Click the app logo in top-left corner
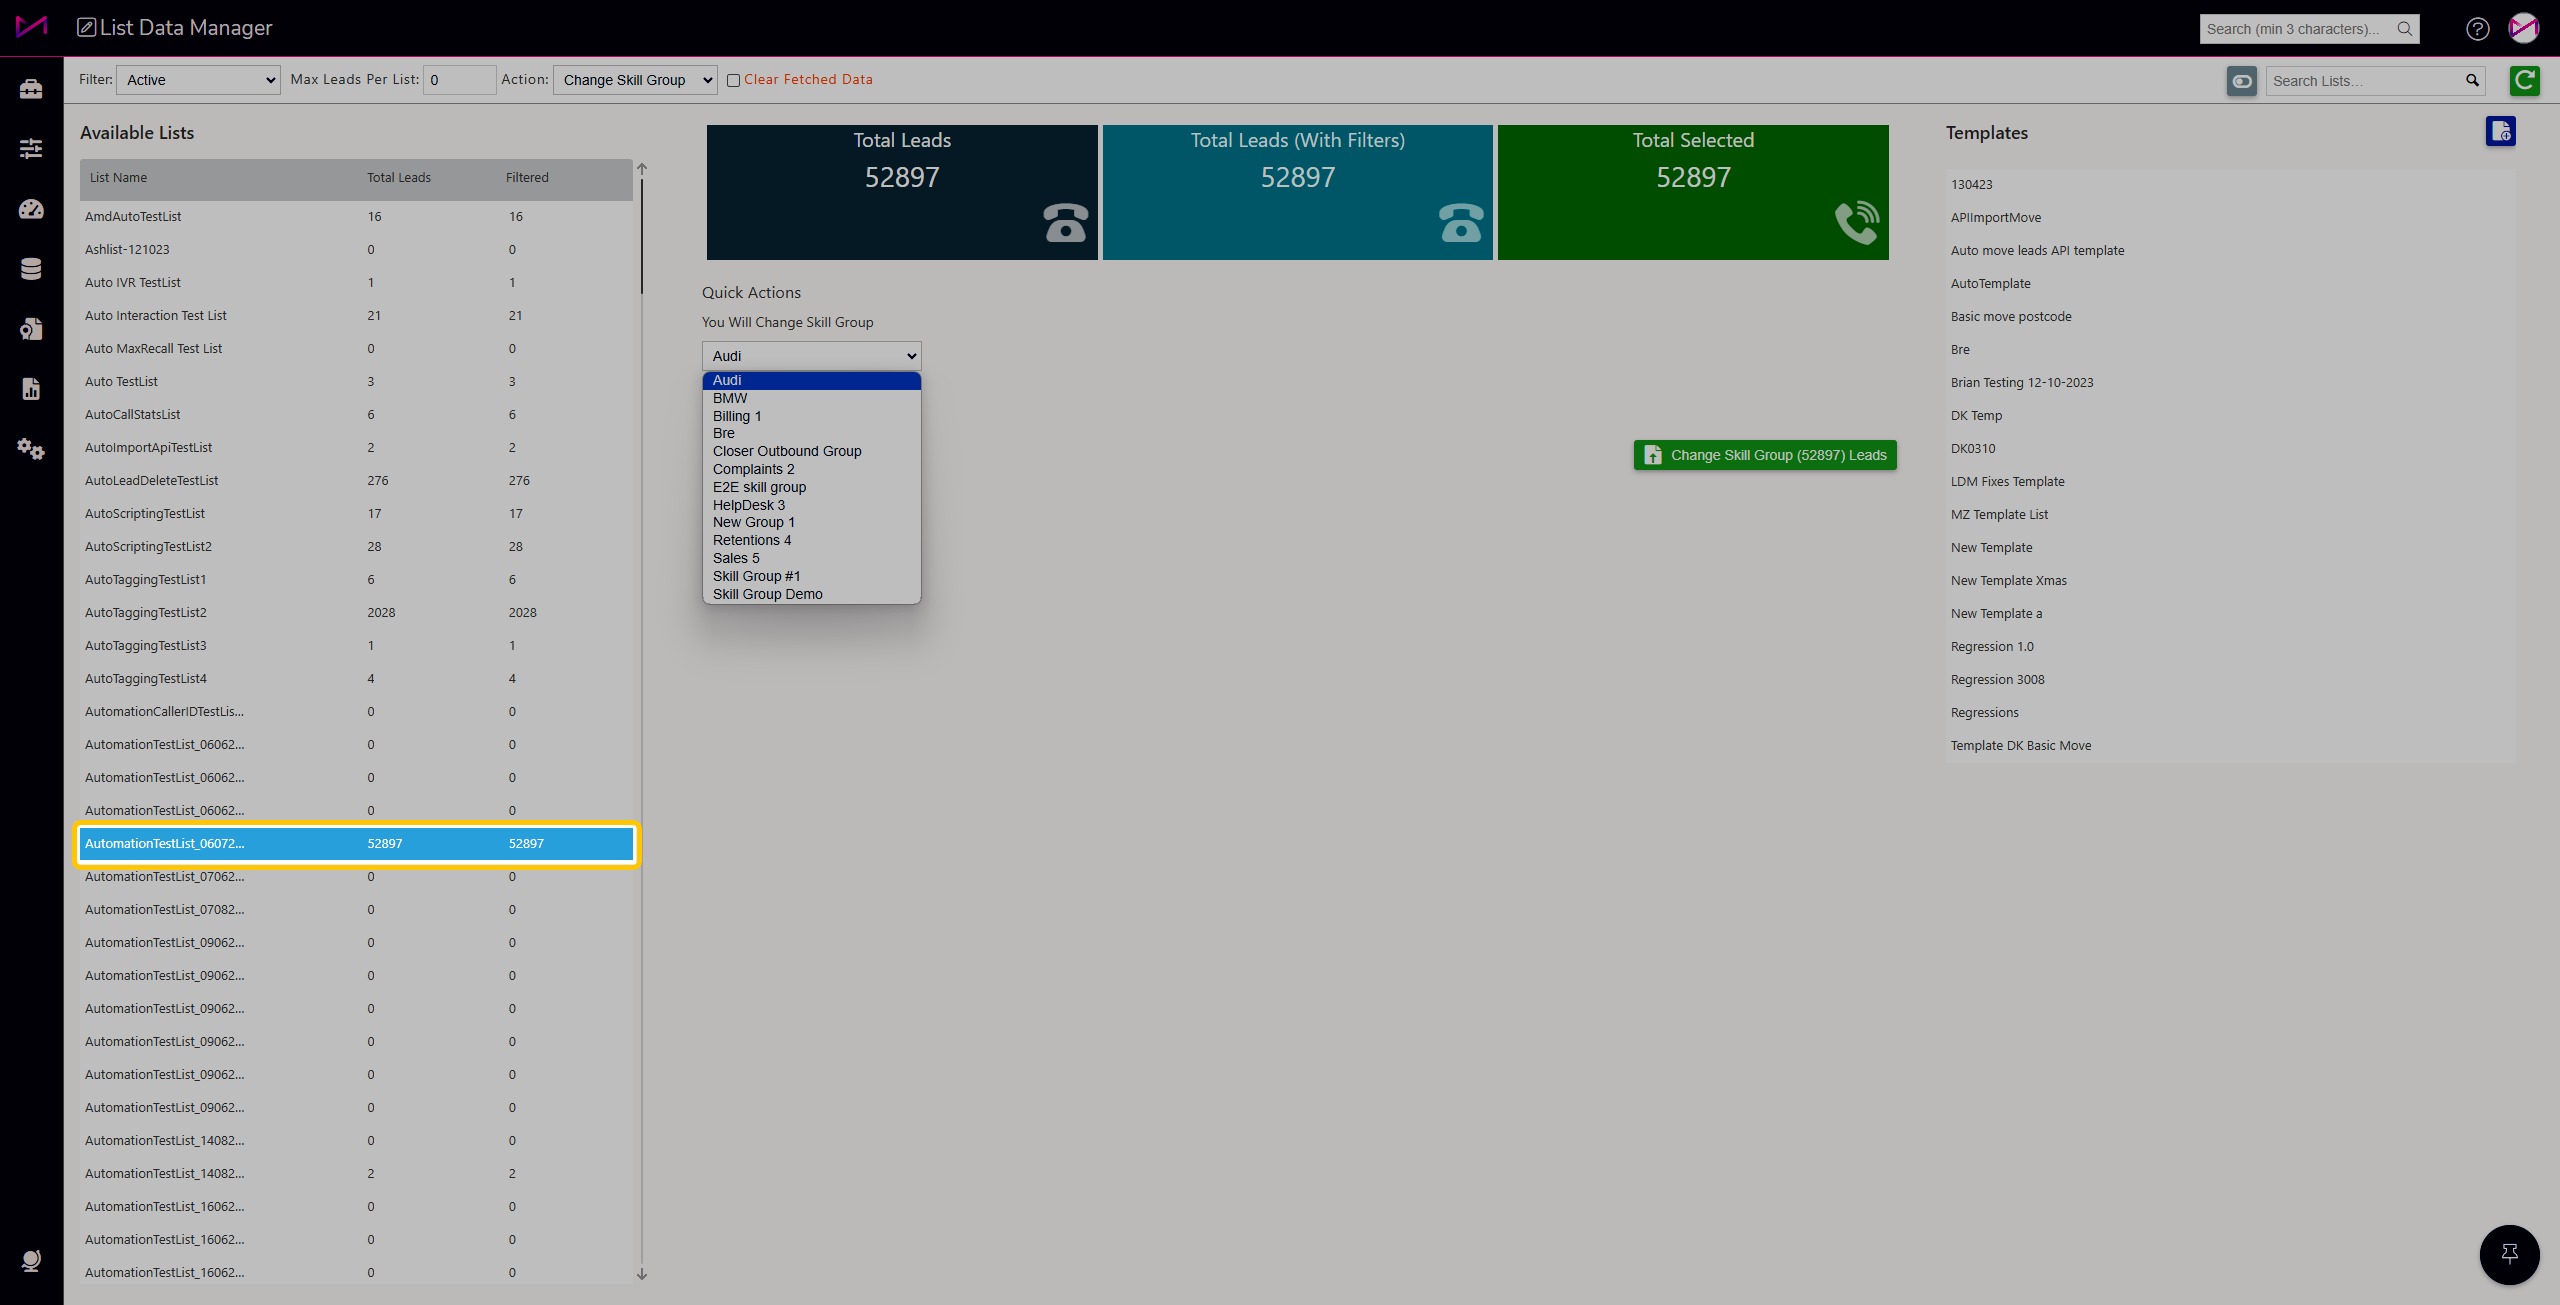Image resolution: width=2560 pixels, height=1305 pixels. pos(31,27)
